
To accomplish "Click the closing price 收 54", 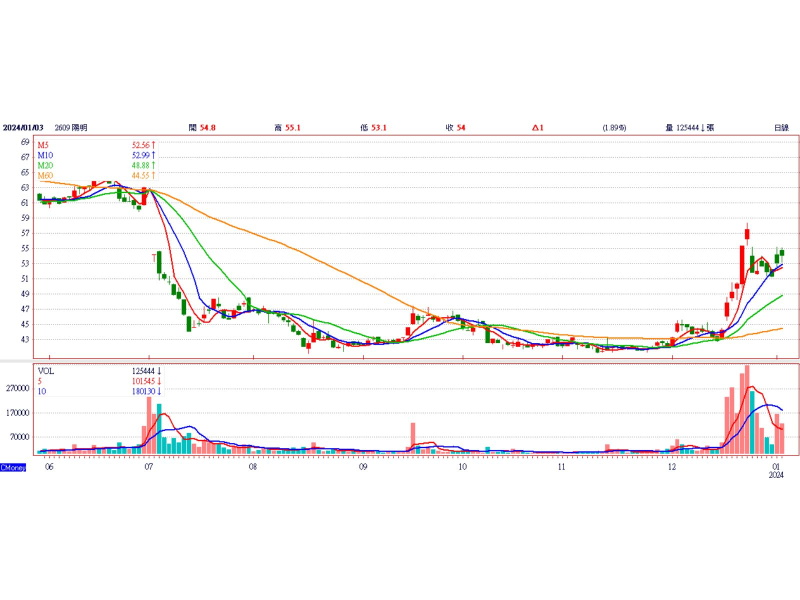I will pyautogui.click(x=456, y=128).
